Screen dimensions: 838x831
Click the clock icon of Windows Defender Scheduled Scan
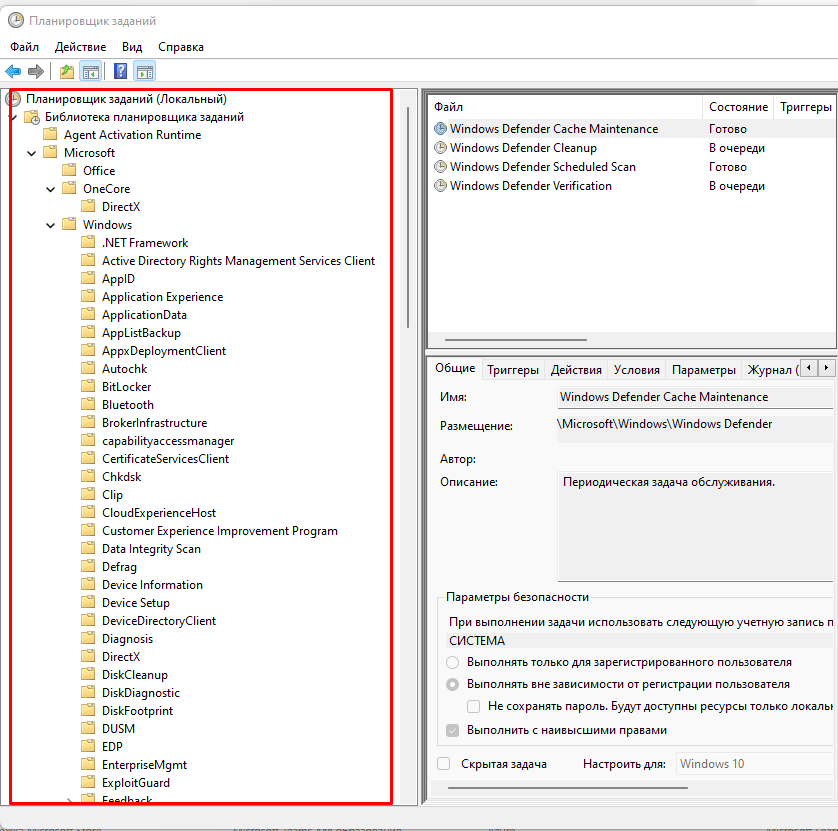click(440, 167)
